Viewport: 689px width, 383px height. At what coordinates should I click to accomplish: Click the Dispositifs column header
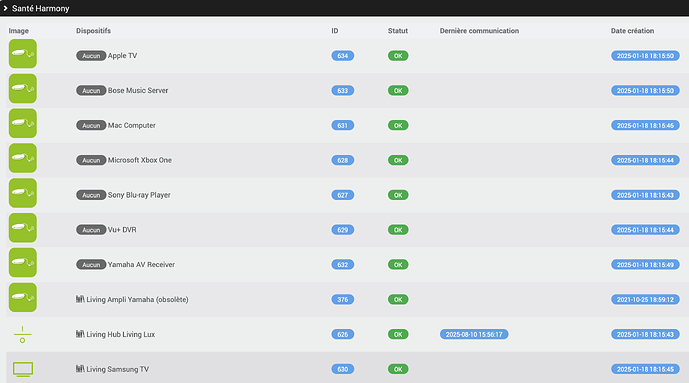[93, 31]
